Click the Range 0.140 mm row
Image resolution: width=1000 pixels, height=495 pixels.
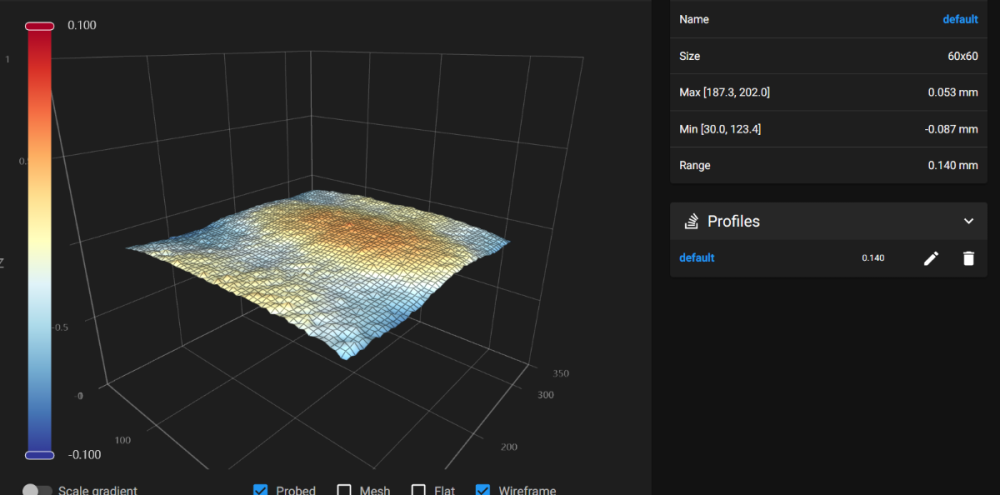pyautogui.click(x=828, y=165)
